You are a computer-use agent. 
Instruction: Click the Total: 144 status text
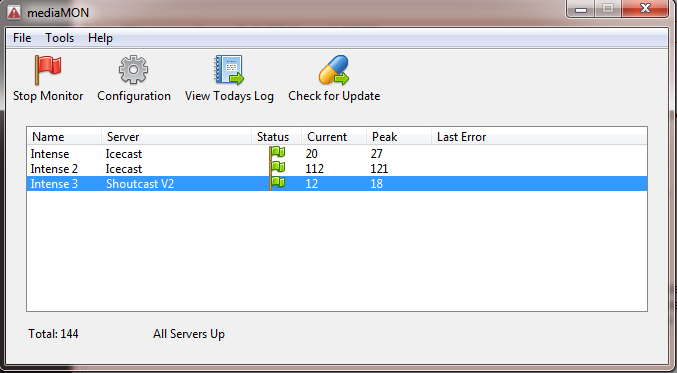click(x=53, y=334)
